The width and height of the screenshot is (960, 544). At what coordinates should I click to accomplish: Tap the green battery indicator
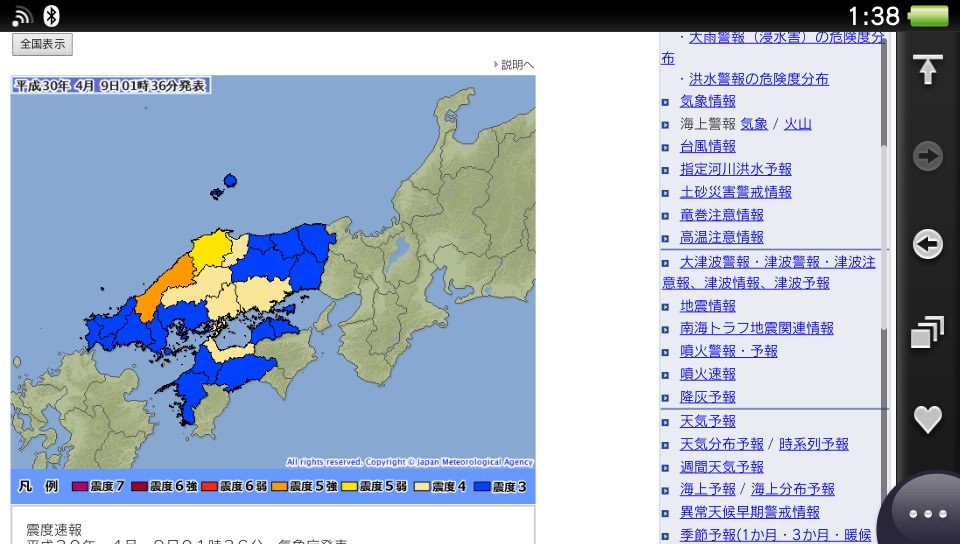pyautogui.click(x=928, y=16)
